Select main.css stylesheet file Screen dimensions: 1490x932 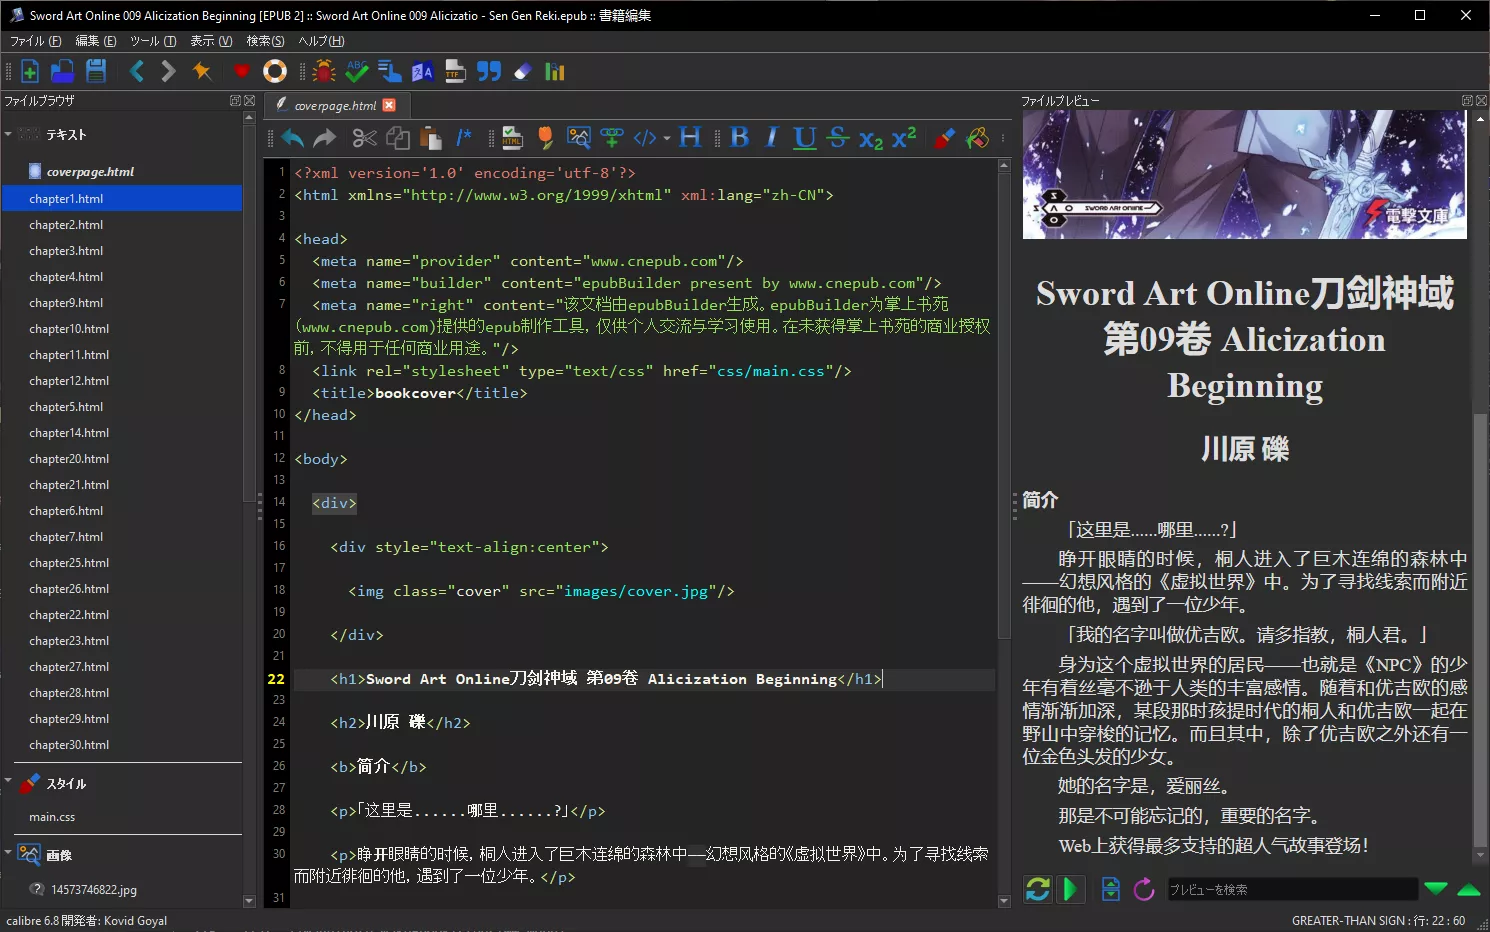click(x=52, y=817)
